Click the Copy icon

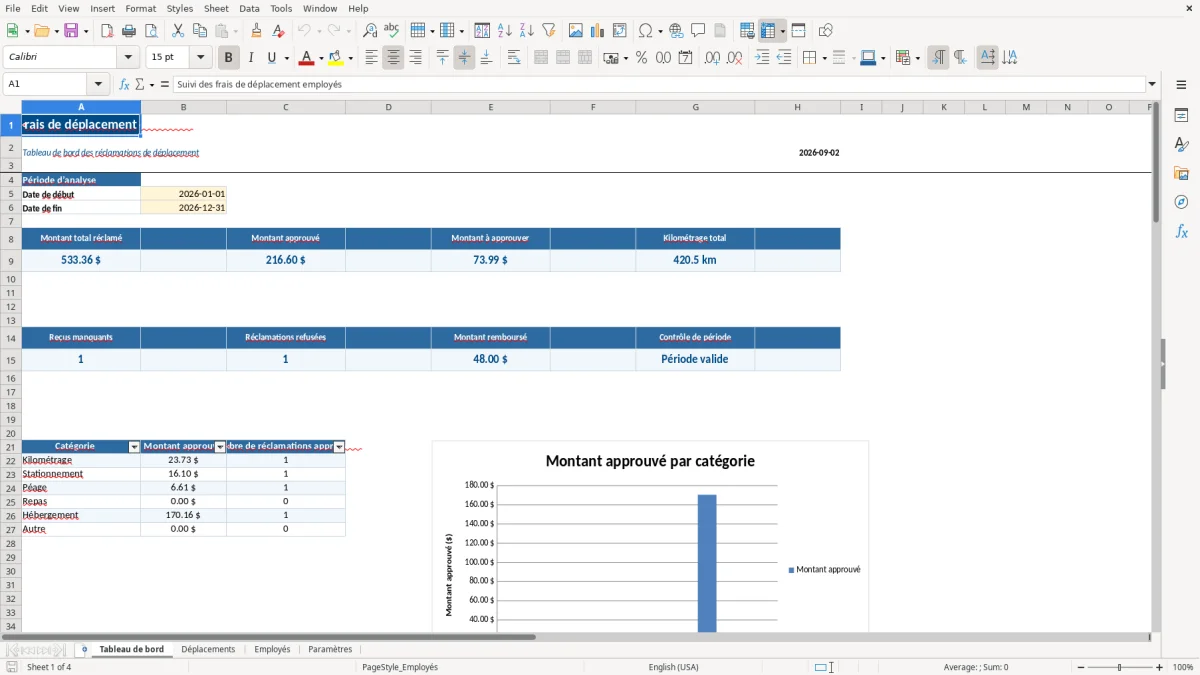tap(200, 31)
